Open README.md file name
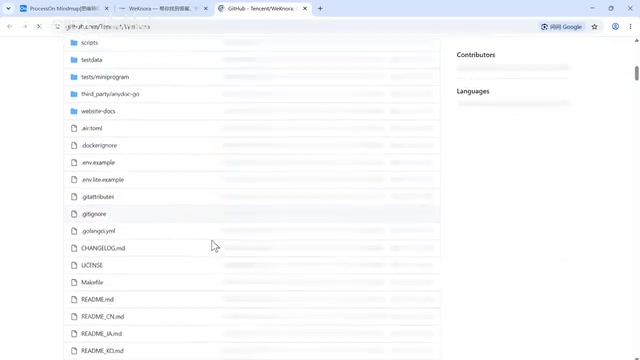 pyautogui.click(x=97, y=300)
